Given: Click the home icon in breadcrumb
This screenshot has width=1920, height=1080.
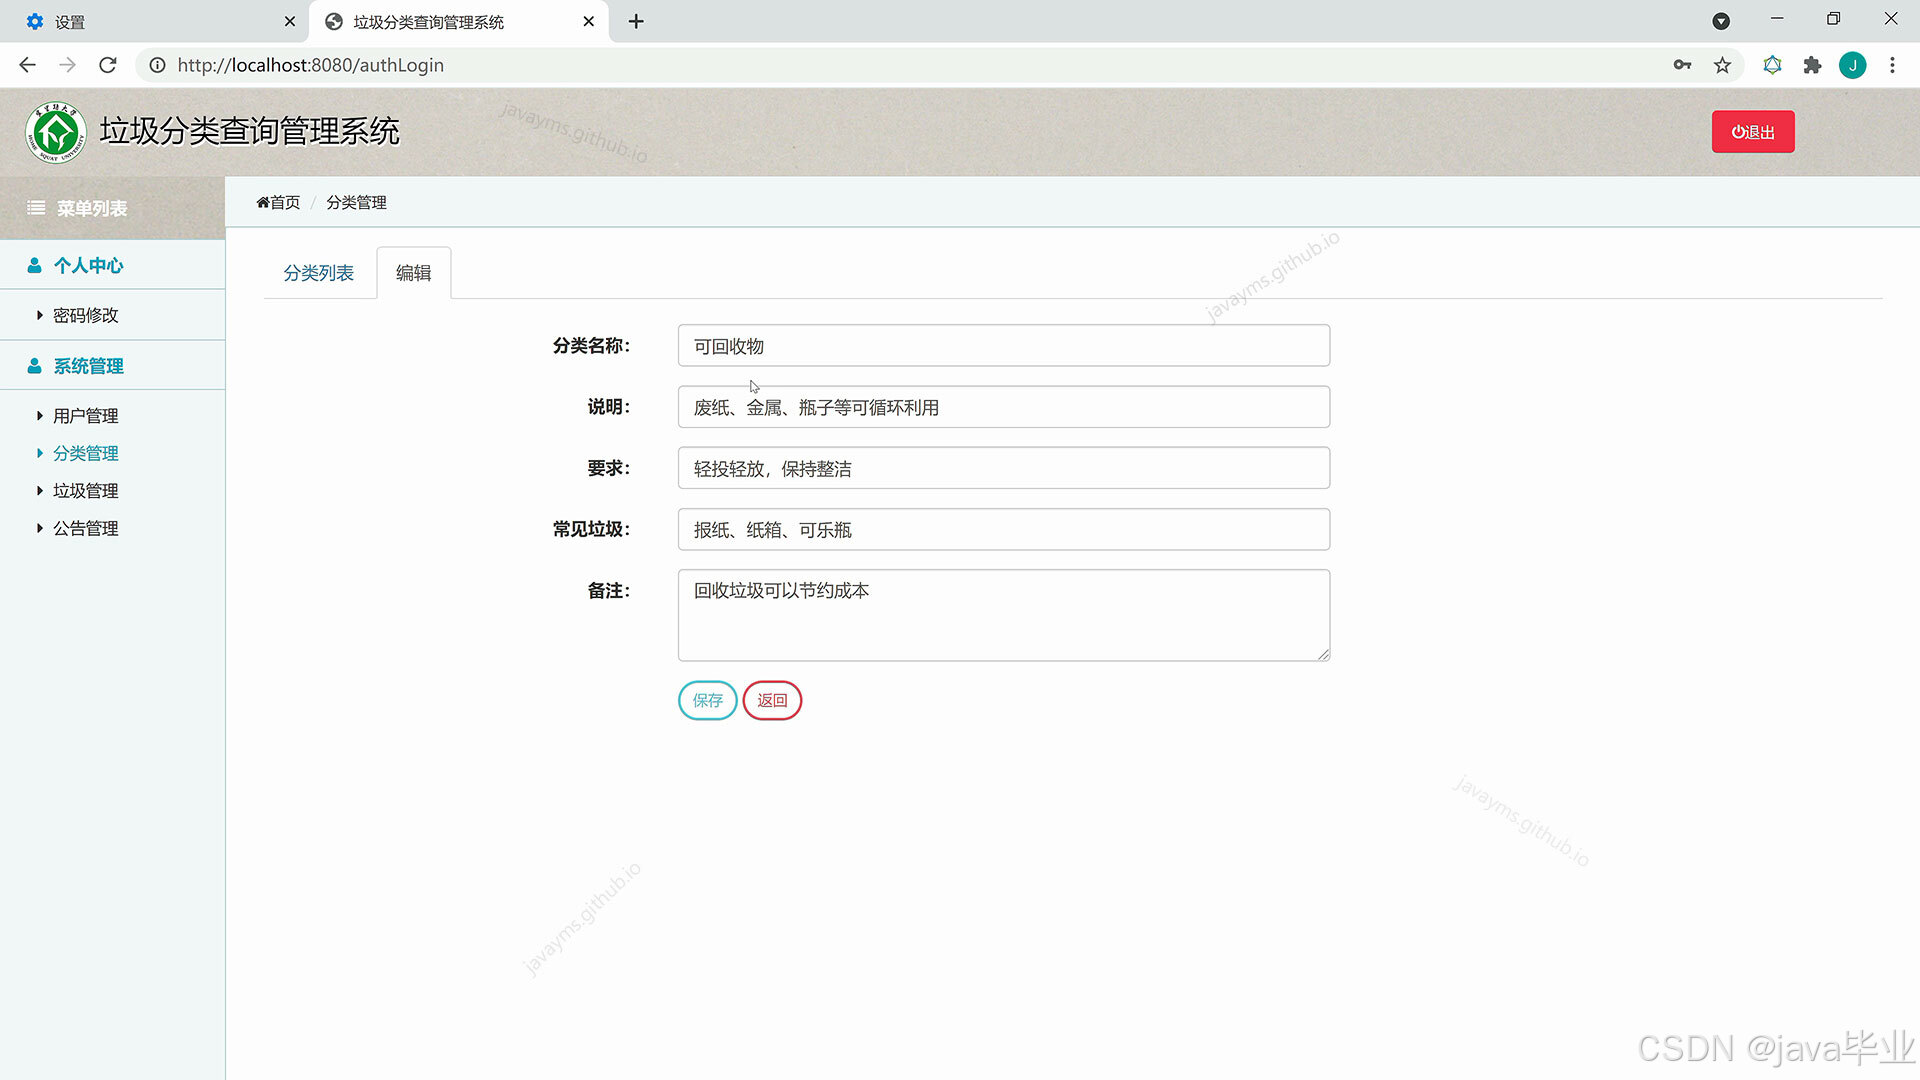Looking at the screenshot, I should [263, 202].
